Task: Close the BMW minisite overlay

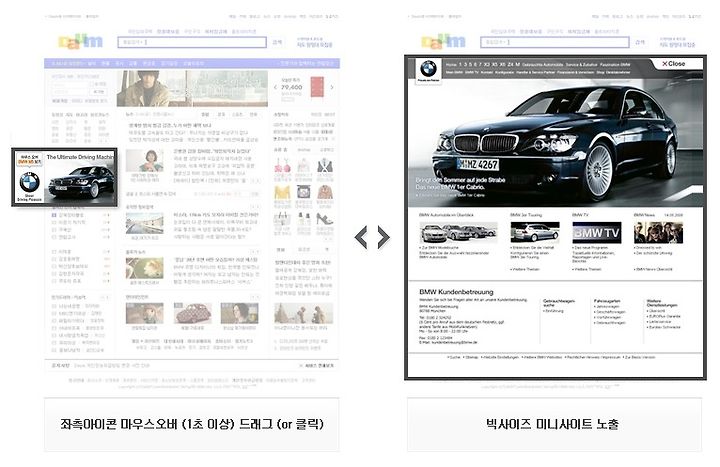Action: pos(674,64)
